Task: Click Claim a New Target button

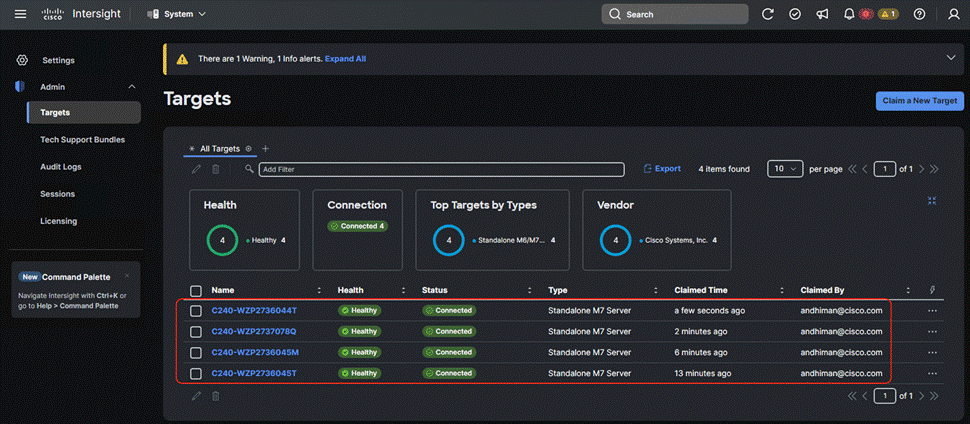Action: pos(919,100)
